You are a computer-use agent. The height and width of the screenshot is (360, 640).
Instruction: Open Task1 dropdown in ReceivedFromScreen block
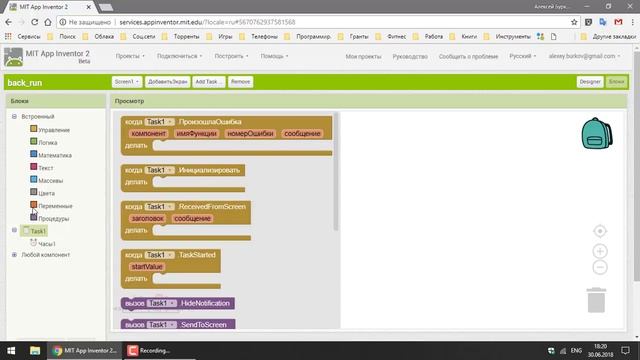pos(160,207)
